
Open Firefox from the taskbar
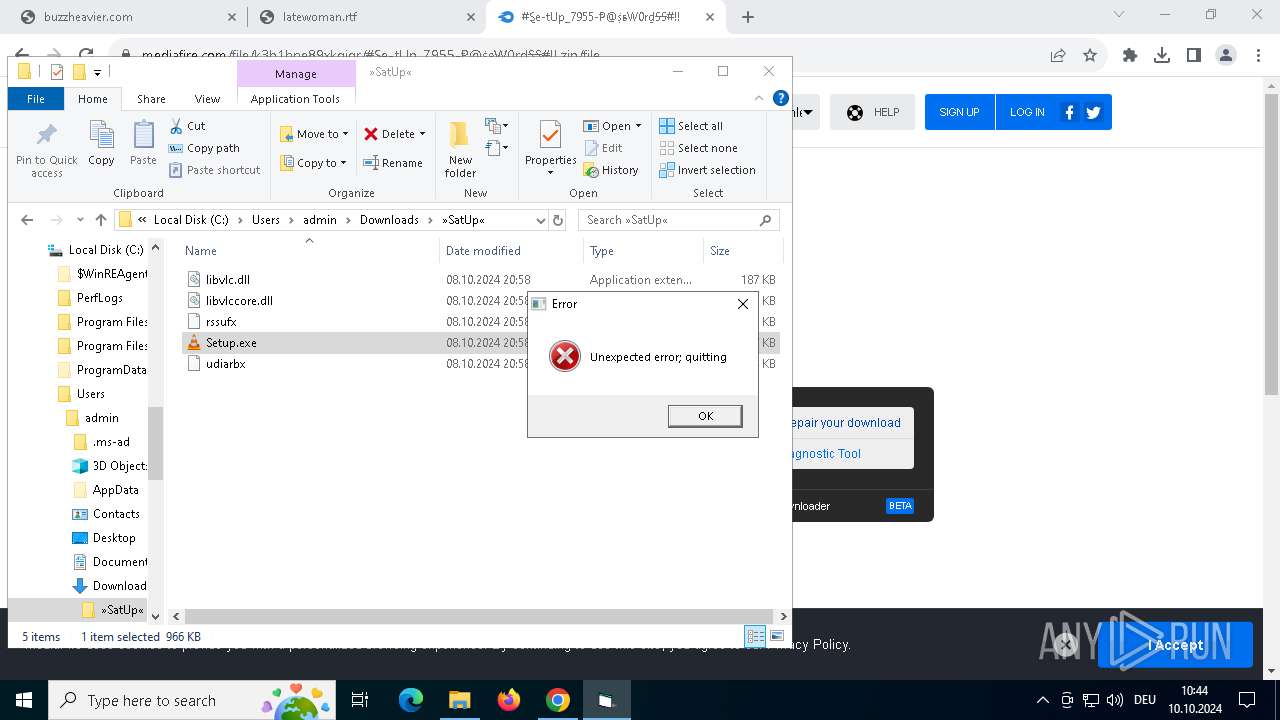[509, 700]
